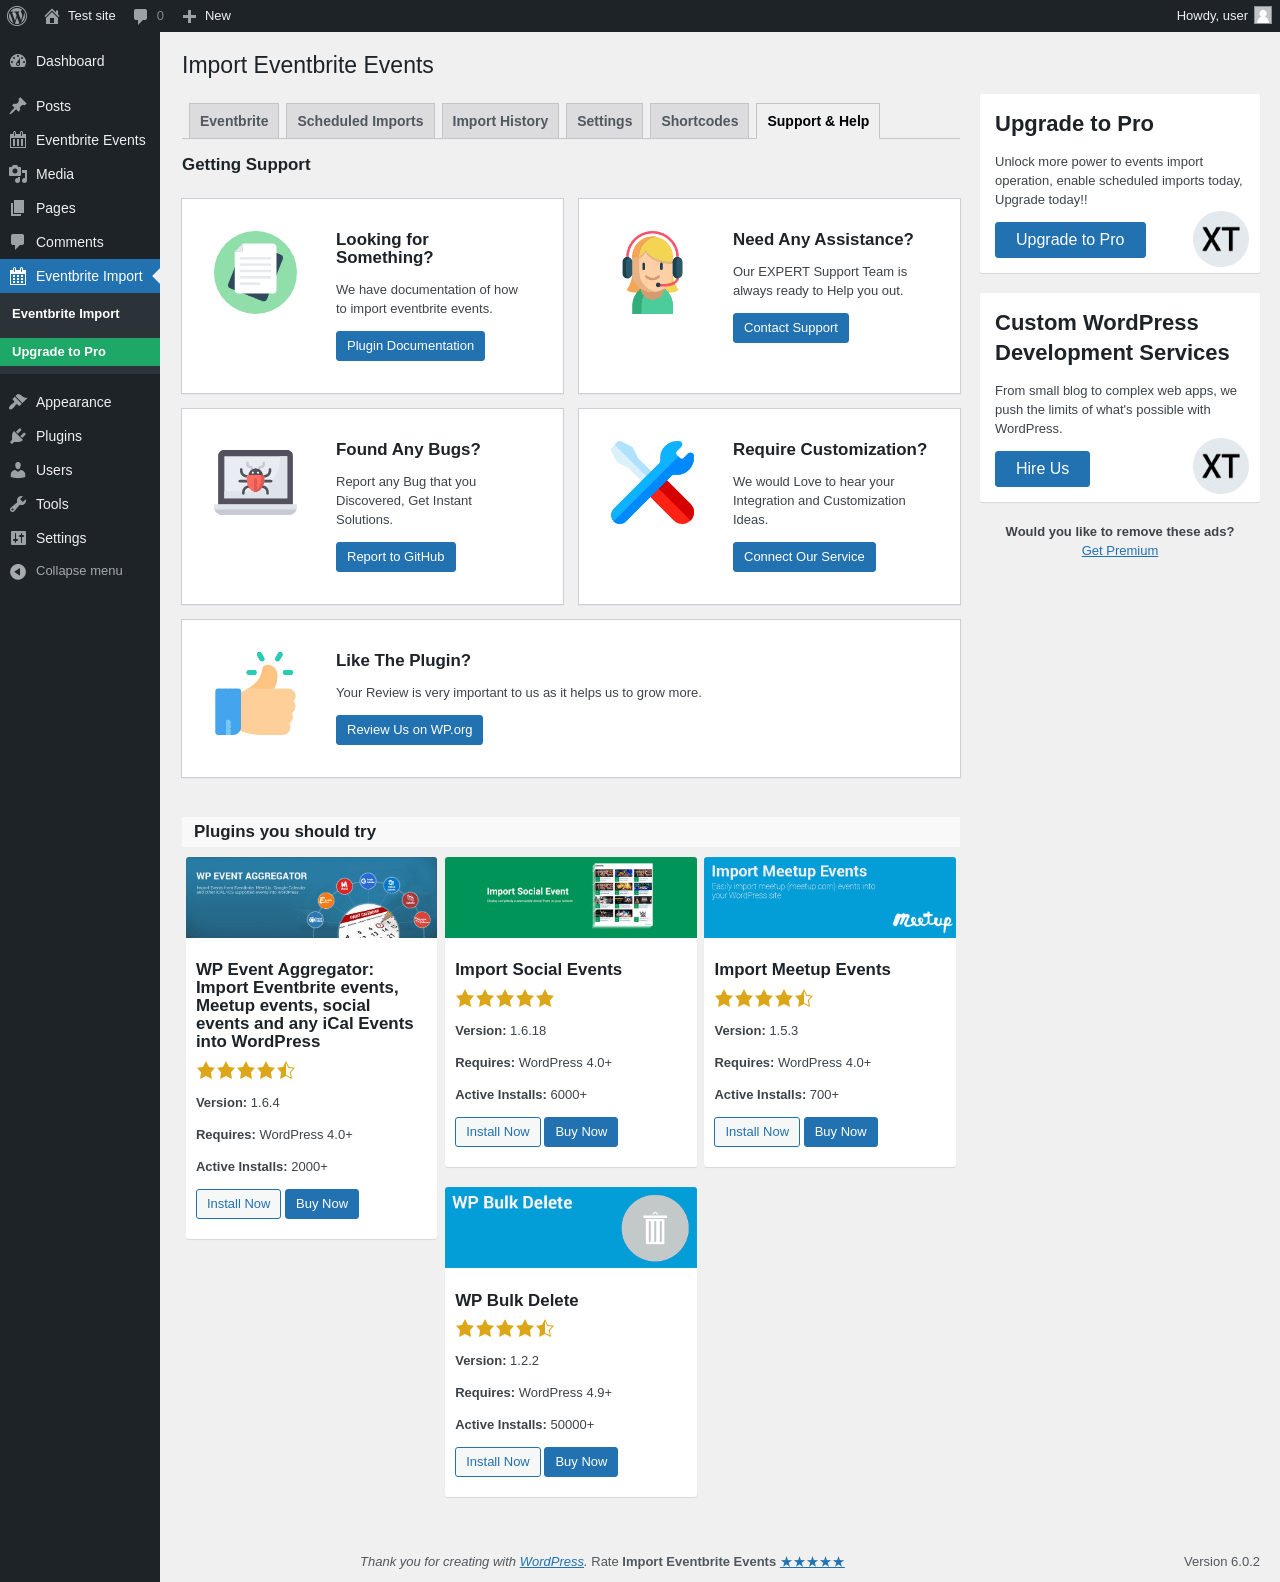Click the XT logo beside Upgrade to Pro
The width and height of the screenshot is (1280, 1582).
(x=1221, y=239)
